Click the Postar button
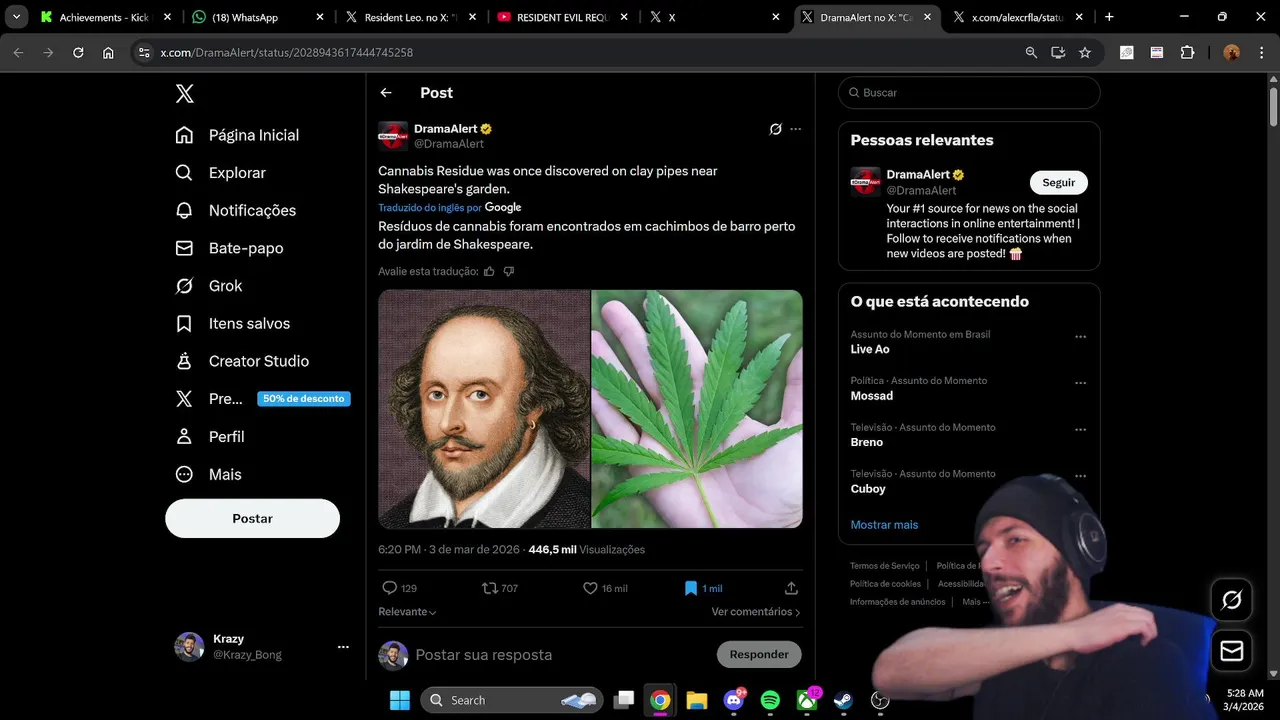Viewport: 1280px width, 720px height. (x=252, y=518)
